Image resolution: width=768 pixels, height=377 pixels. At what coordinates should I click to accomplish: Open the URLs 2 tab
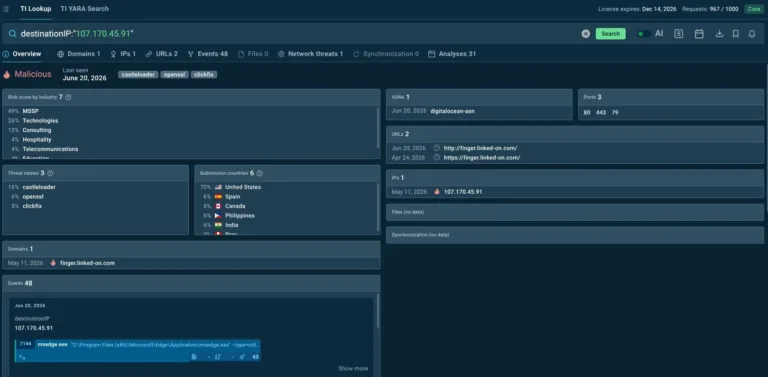(x=162, y=54)
